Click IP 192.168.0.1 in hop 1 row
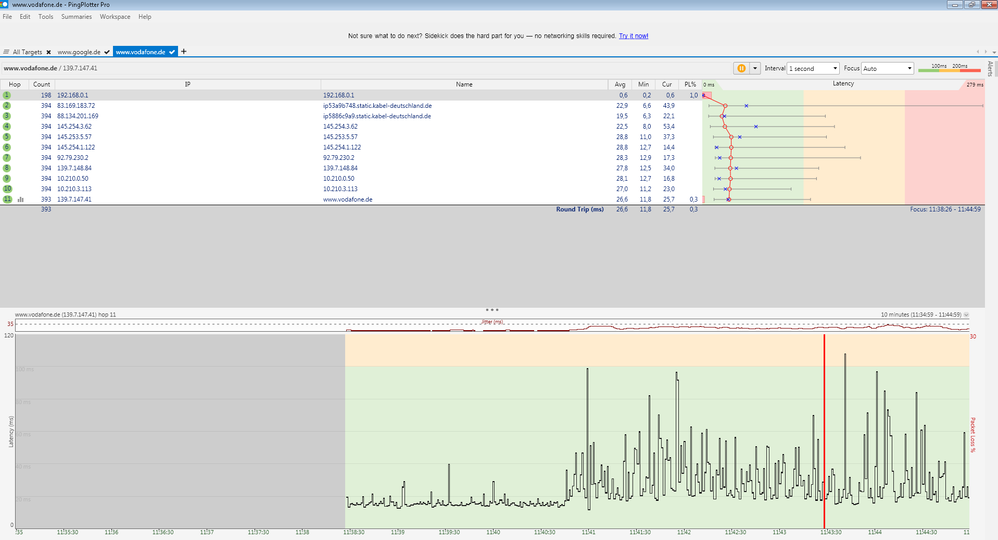This screenshot has height=540, width=998. click(73, 95)
